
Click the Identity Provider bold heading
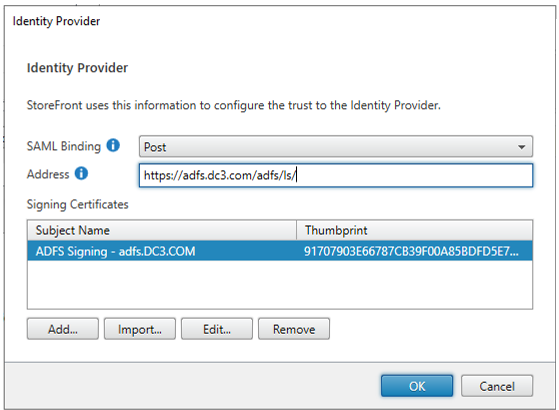point(77,68)
